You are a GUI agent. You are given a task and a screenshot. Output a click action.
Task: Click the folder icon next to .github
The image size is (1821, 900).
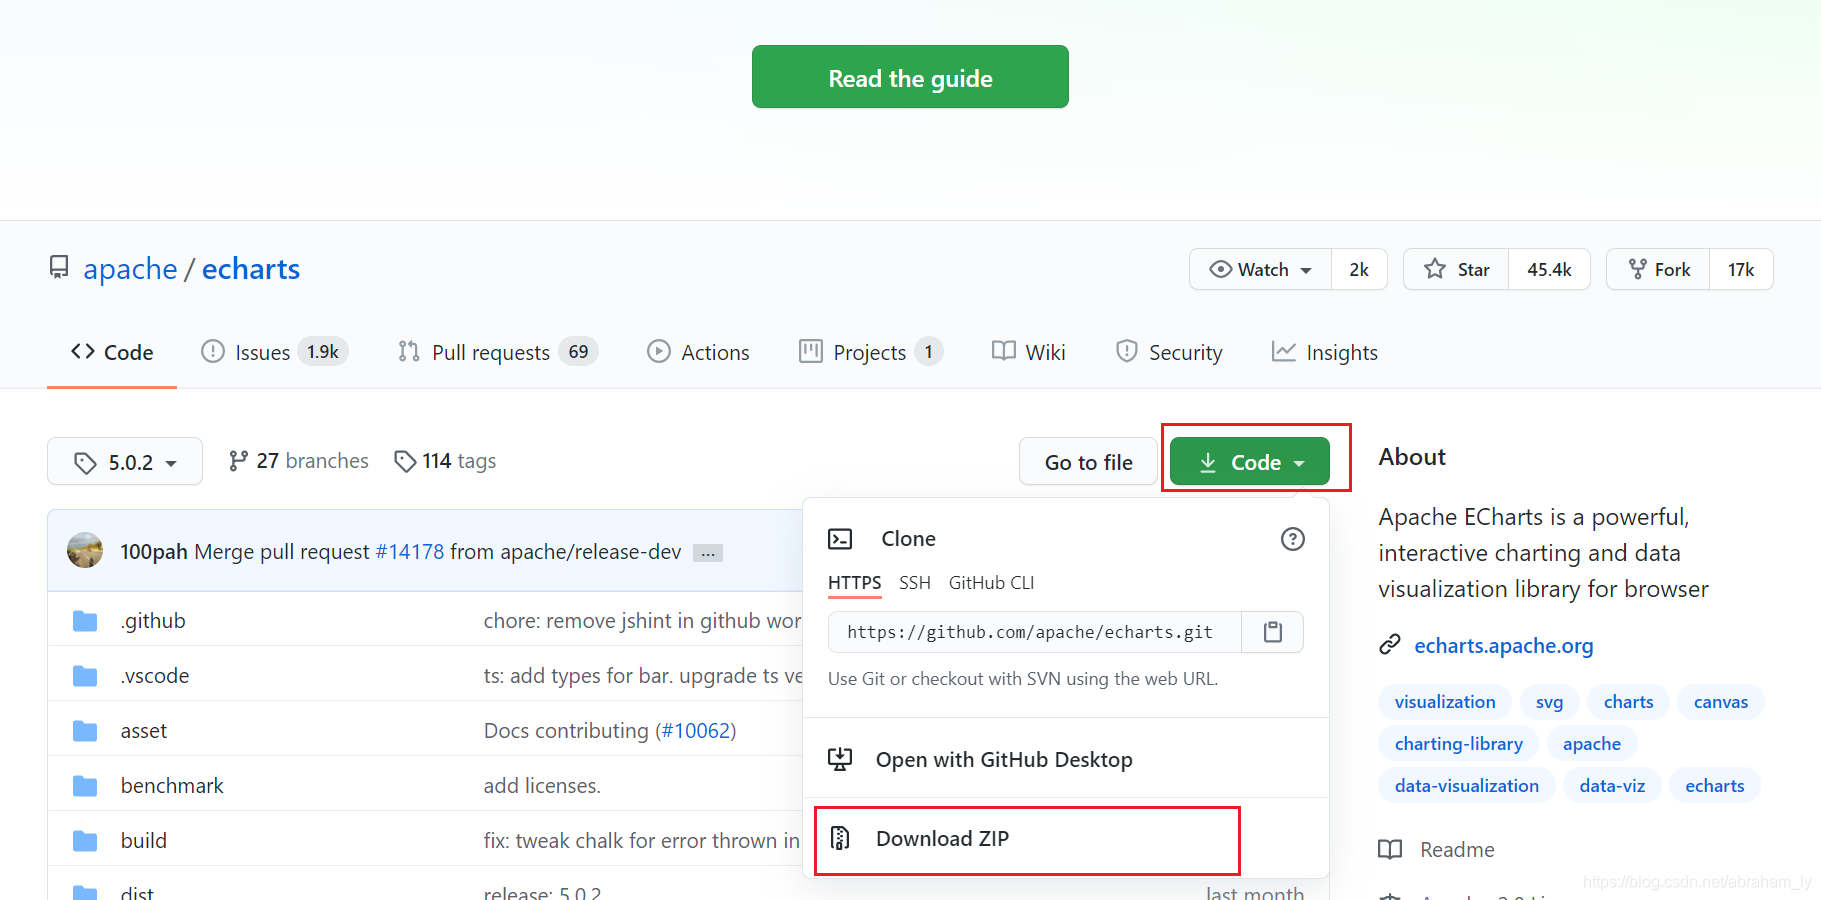(85, 621)
